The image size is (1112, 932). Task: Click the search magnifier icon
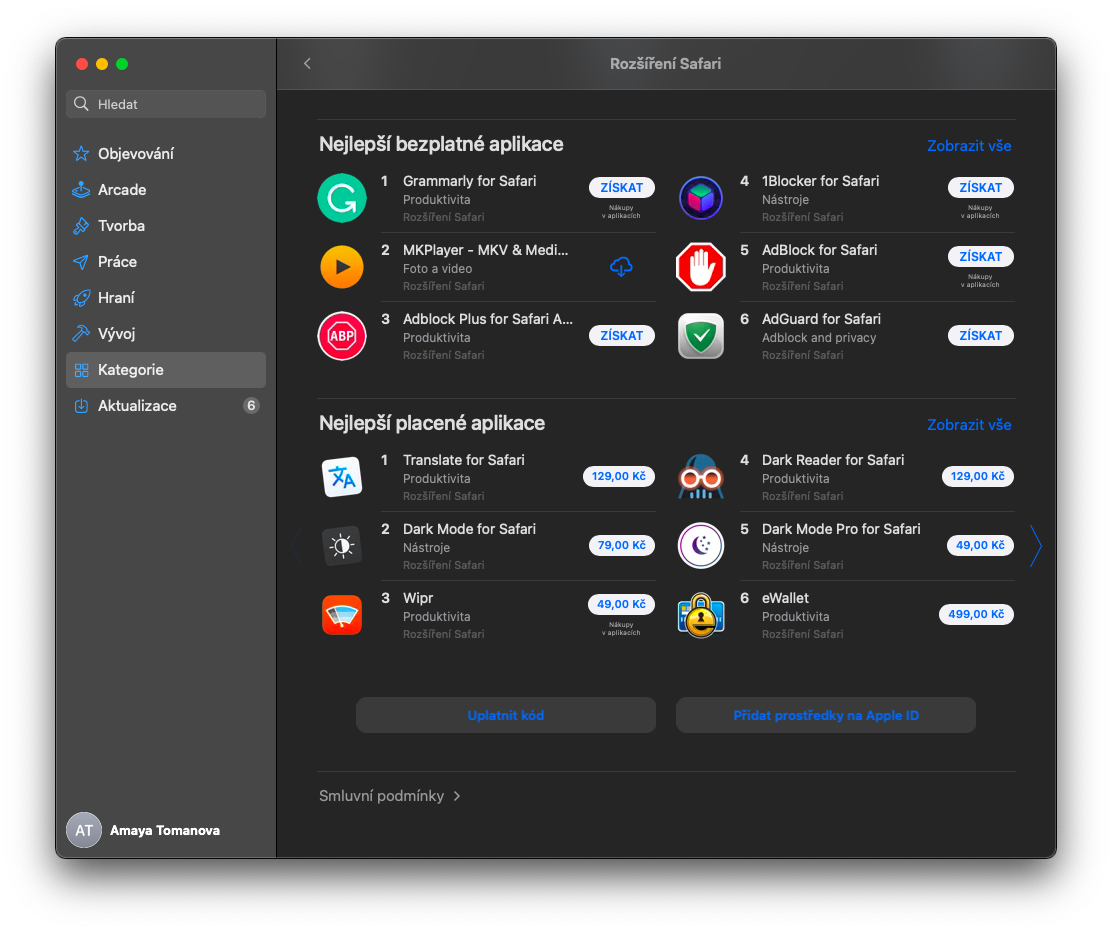click(x=82, y=104)
